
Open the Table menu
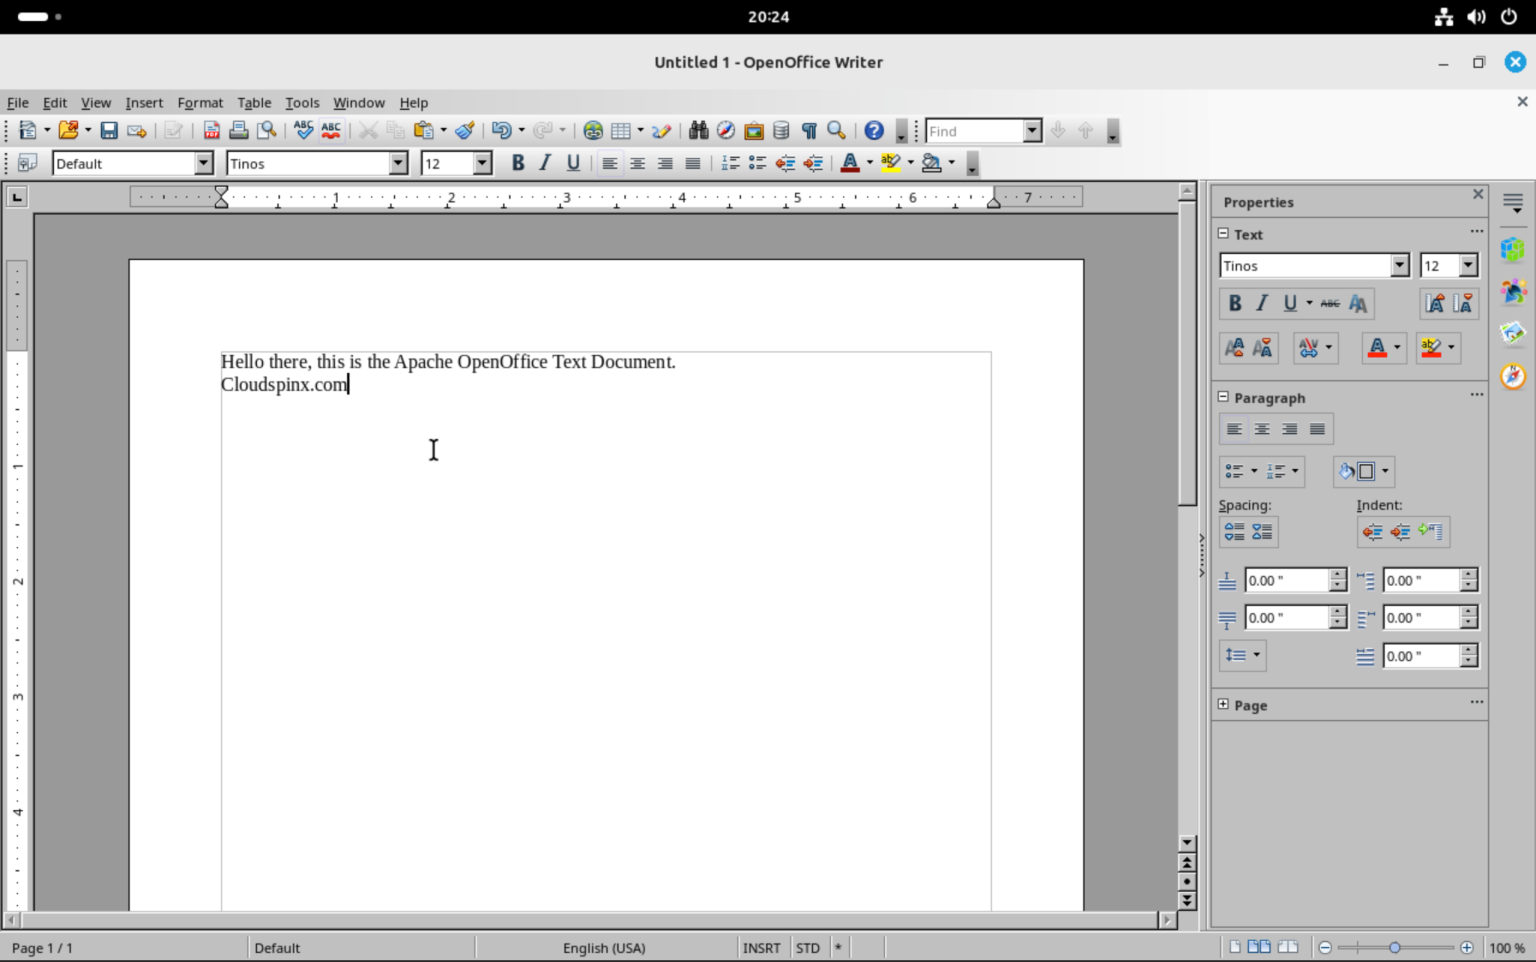coord(253,102)
